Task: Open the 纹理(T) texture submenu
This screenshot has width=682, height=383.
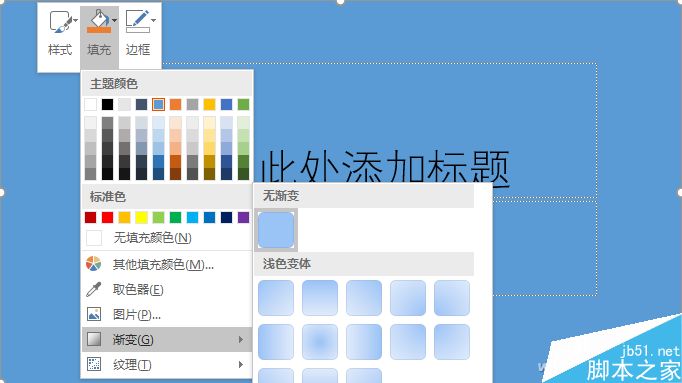Action: pos(167,364)
